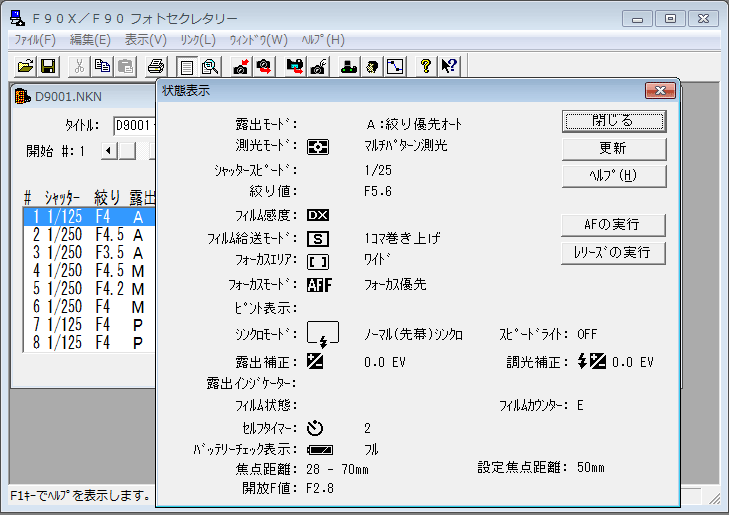Select the list view document icon
This screenshot has height=515, width=729.
pyautogui.click(x=187, y=67)
